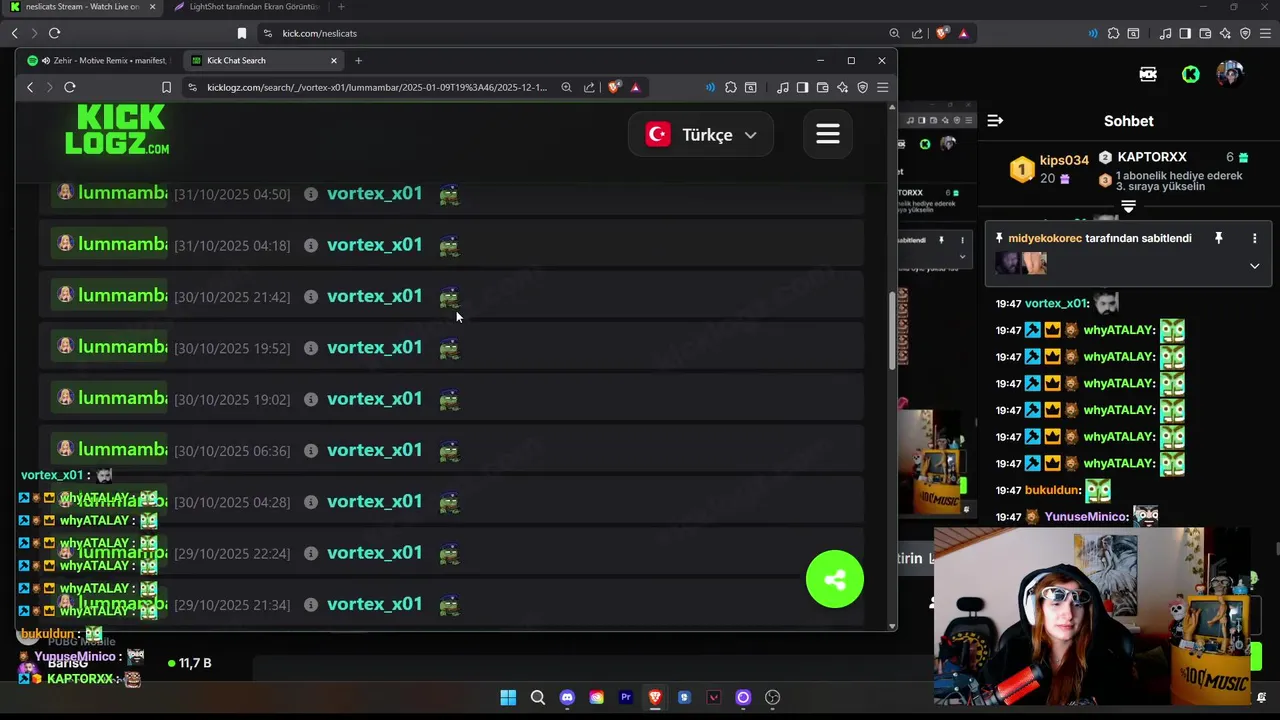Click the kicklogz.com address bar
Image resolution: width=1280 pixels, height=720 pixels.
click(377, 87)
